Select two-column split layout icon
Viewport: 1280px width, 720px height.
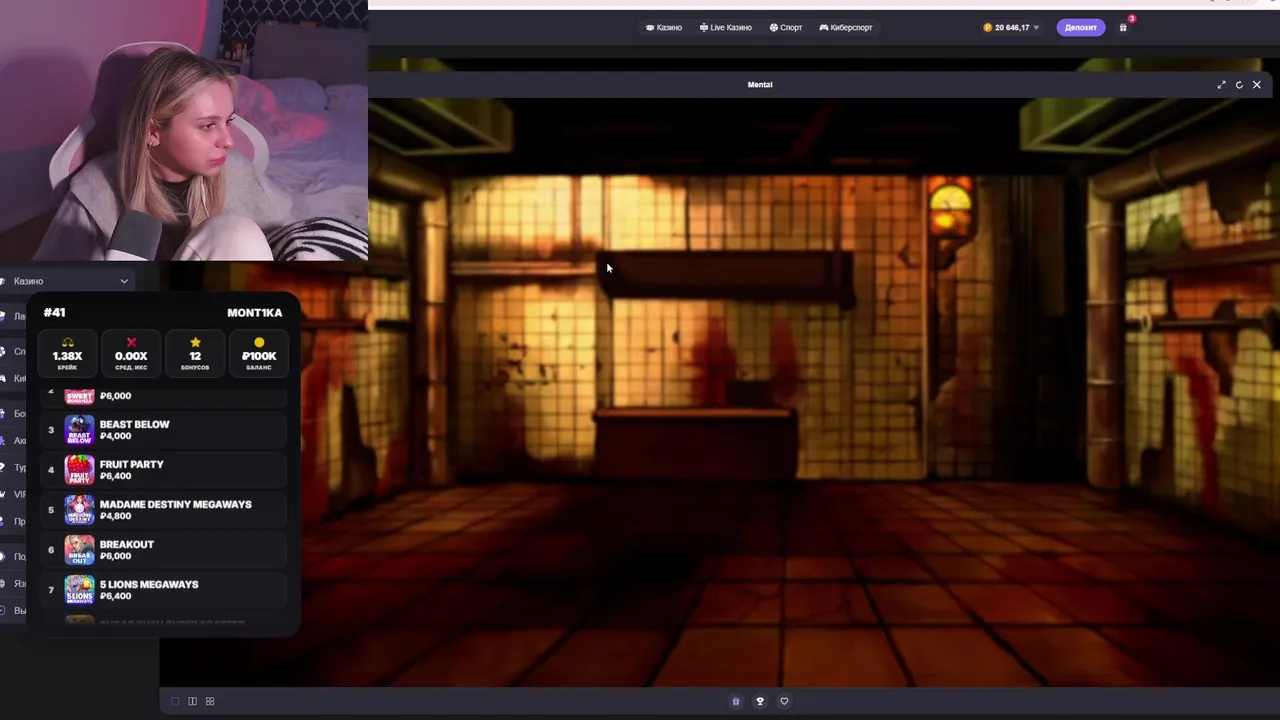click(x=193, y=701)
